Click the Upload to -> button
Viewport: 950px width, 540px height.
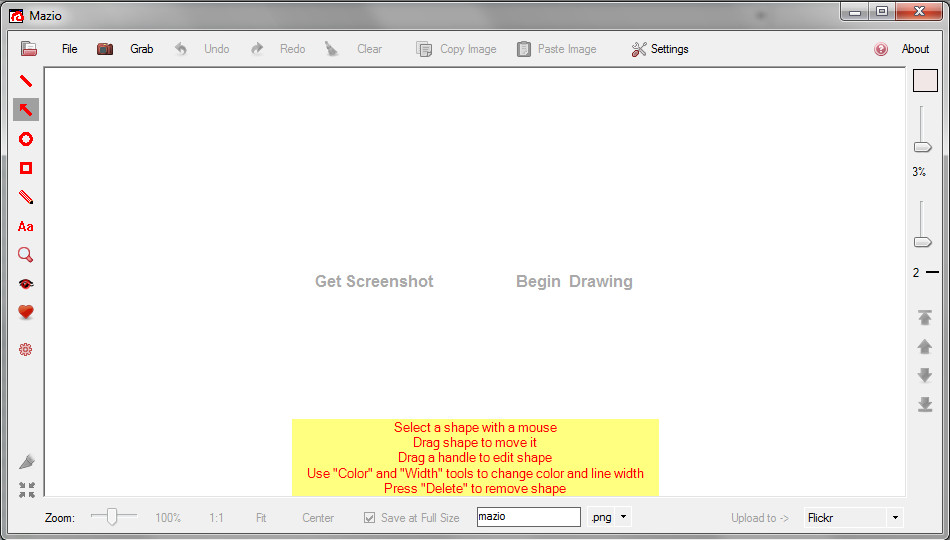(x=760, y=518)
